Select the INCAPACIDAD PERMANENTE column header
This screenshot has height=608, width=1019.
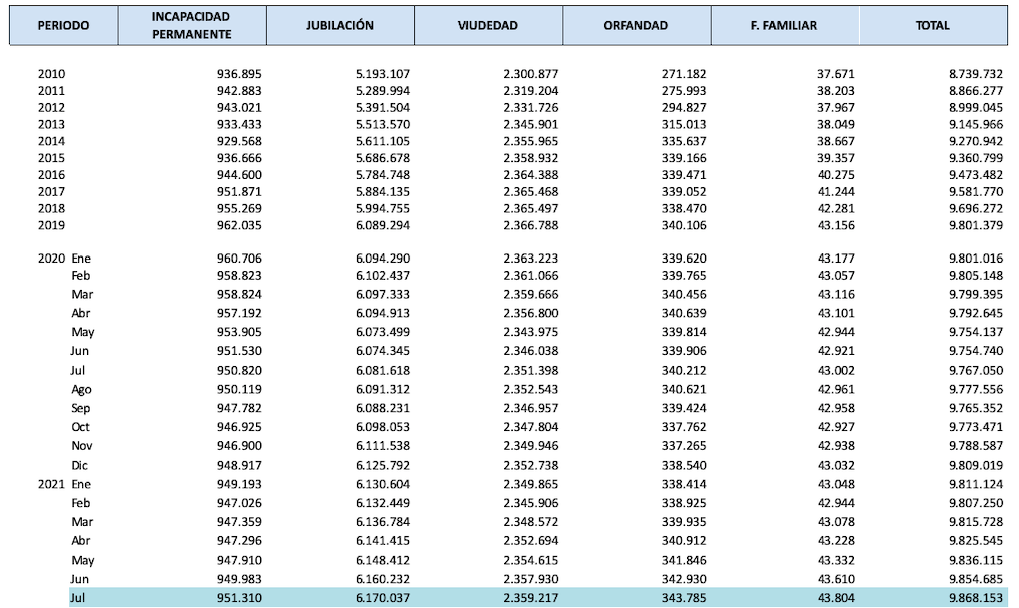coord(192,26)
